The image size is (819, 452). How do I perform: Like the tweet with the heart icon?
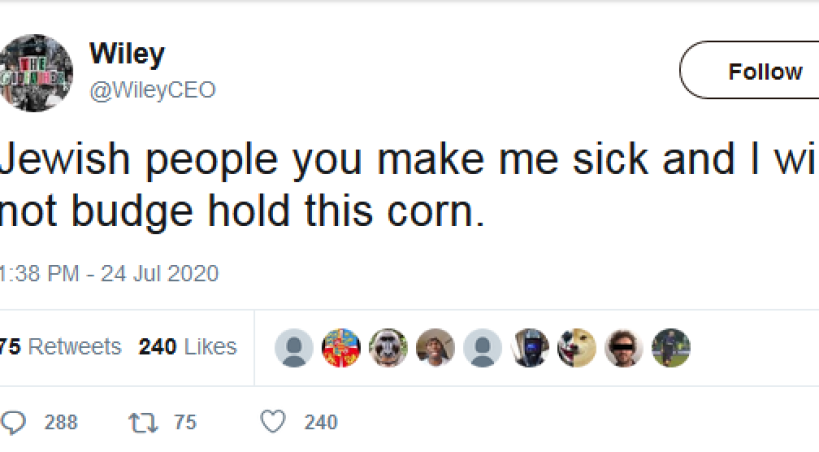(x=273, y=422)
